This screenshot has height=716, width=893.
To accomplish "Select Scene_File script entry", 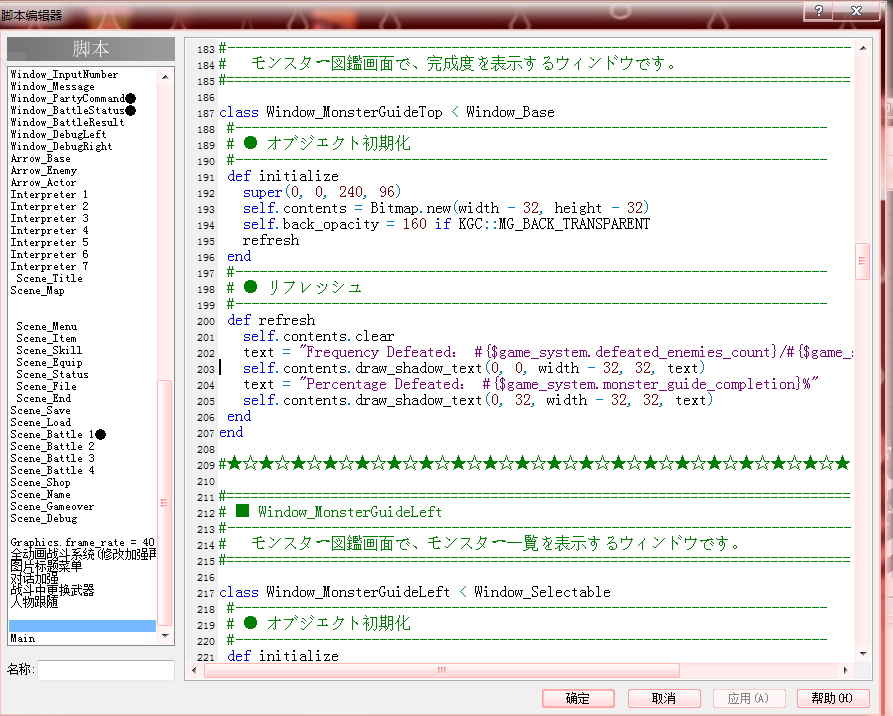I will (x=46, y=386).
